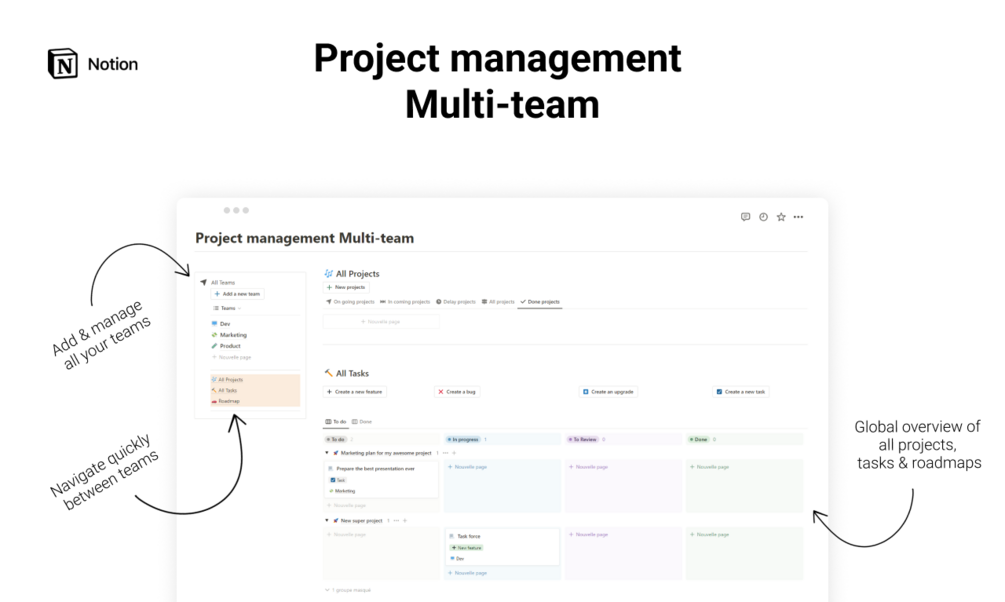Screen dimensions: 1005x602
Task: Switch to Delay projects tab
Action: (x=456, y=302)
